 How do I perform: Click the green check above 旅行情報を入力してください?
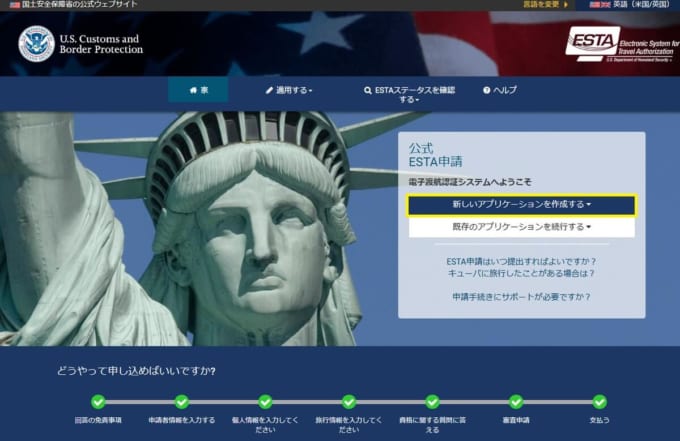pyautogui.click(x=349, y=402)
